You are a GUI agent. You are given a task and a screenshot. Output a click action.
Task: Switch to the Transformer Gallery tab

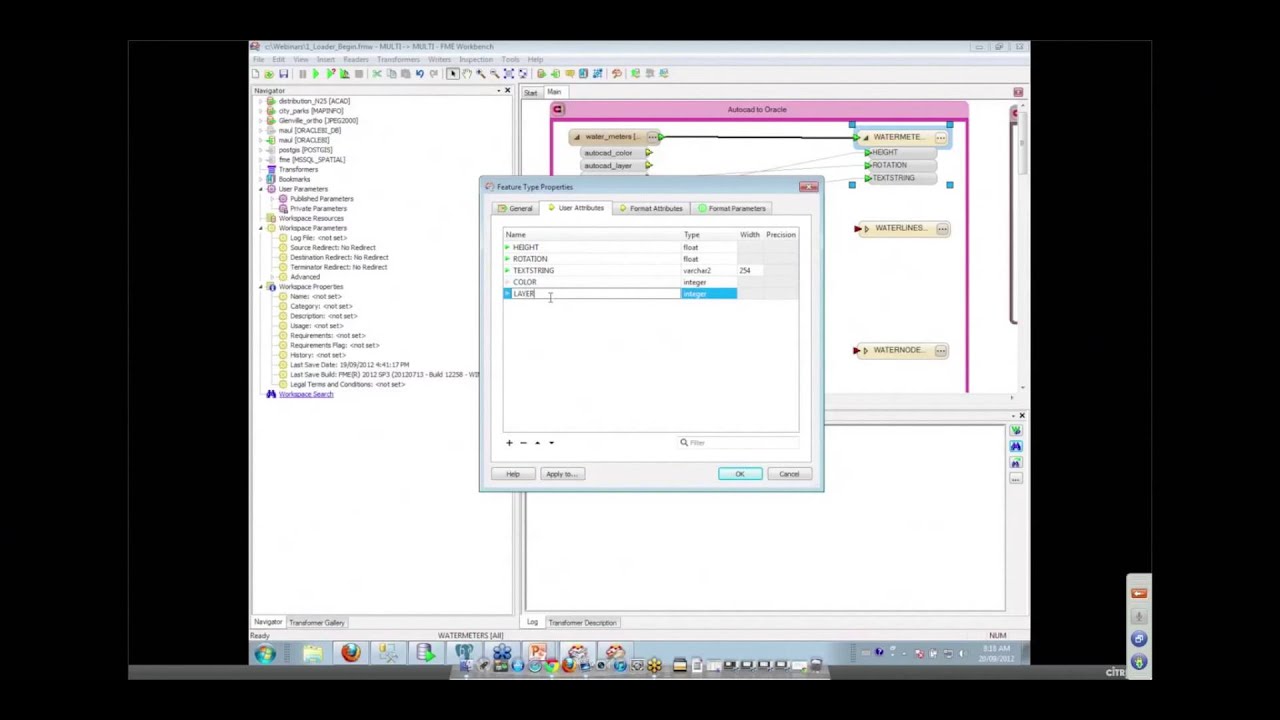[x=317, y=622]
